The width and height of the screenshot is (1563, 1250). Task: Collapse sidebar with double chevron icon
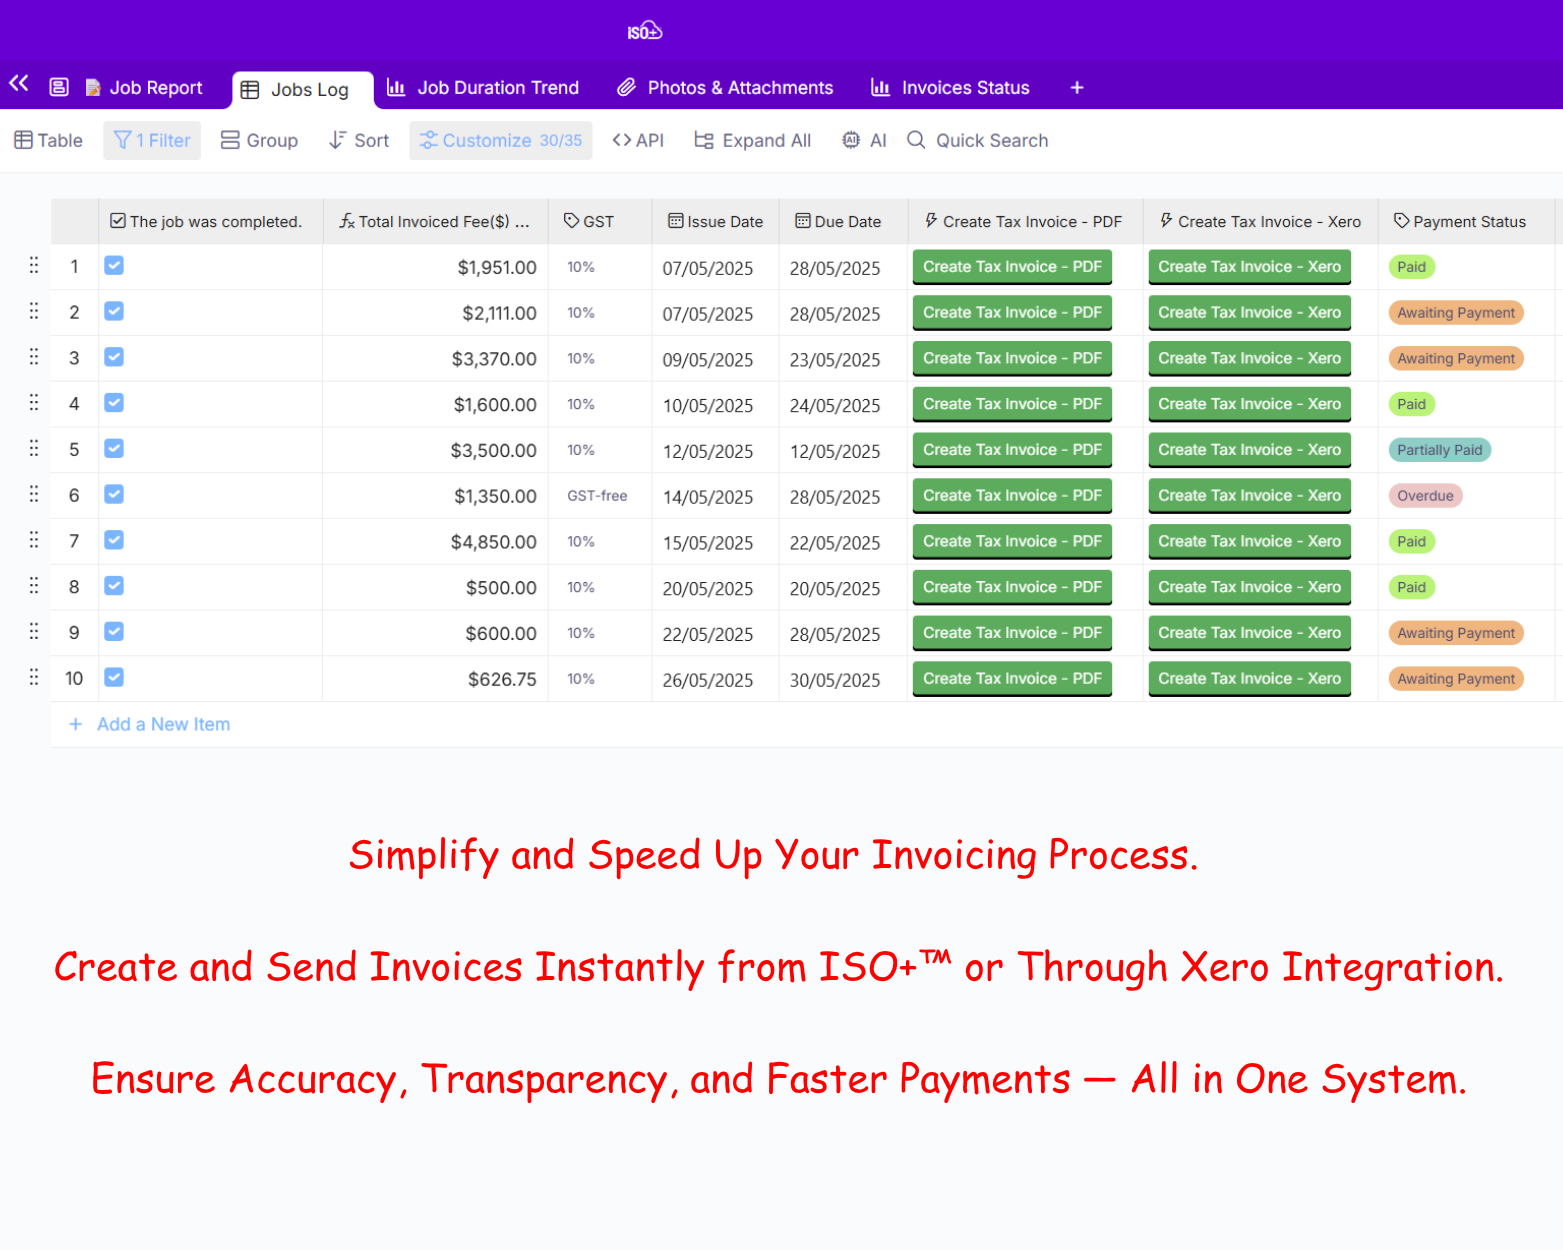tap(19, 83)
